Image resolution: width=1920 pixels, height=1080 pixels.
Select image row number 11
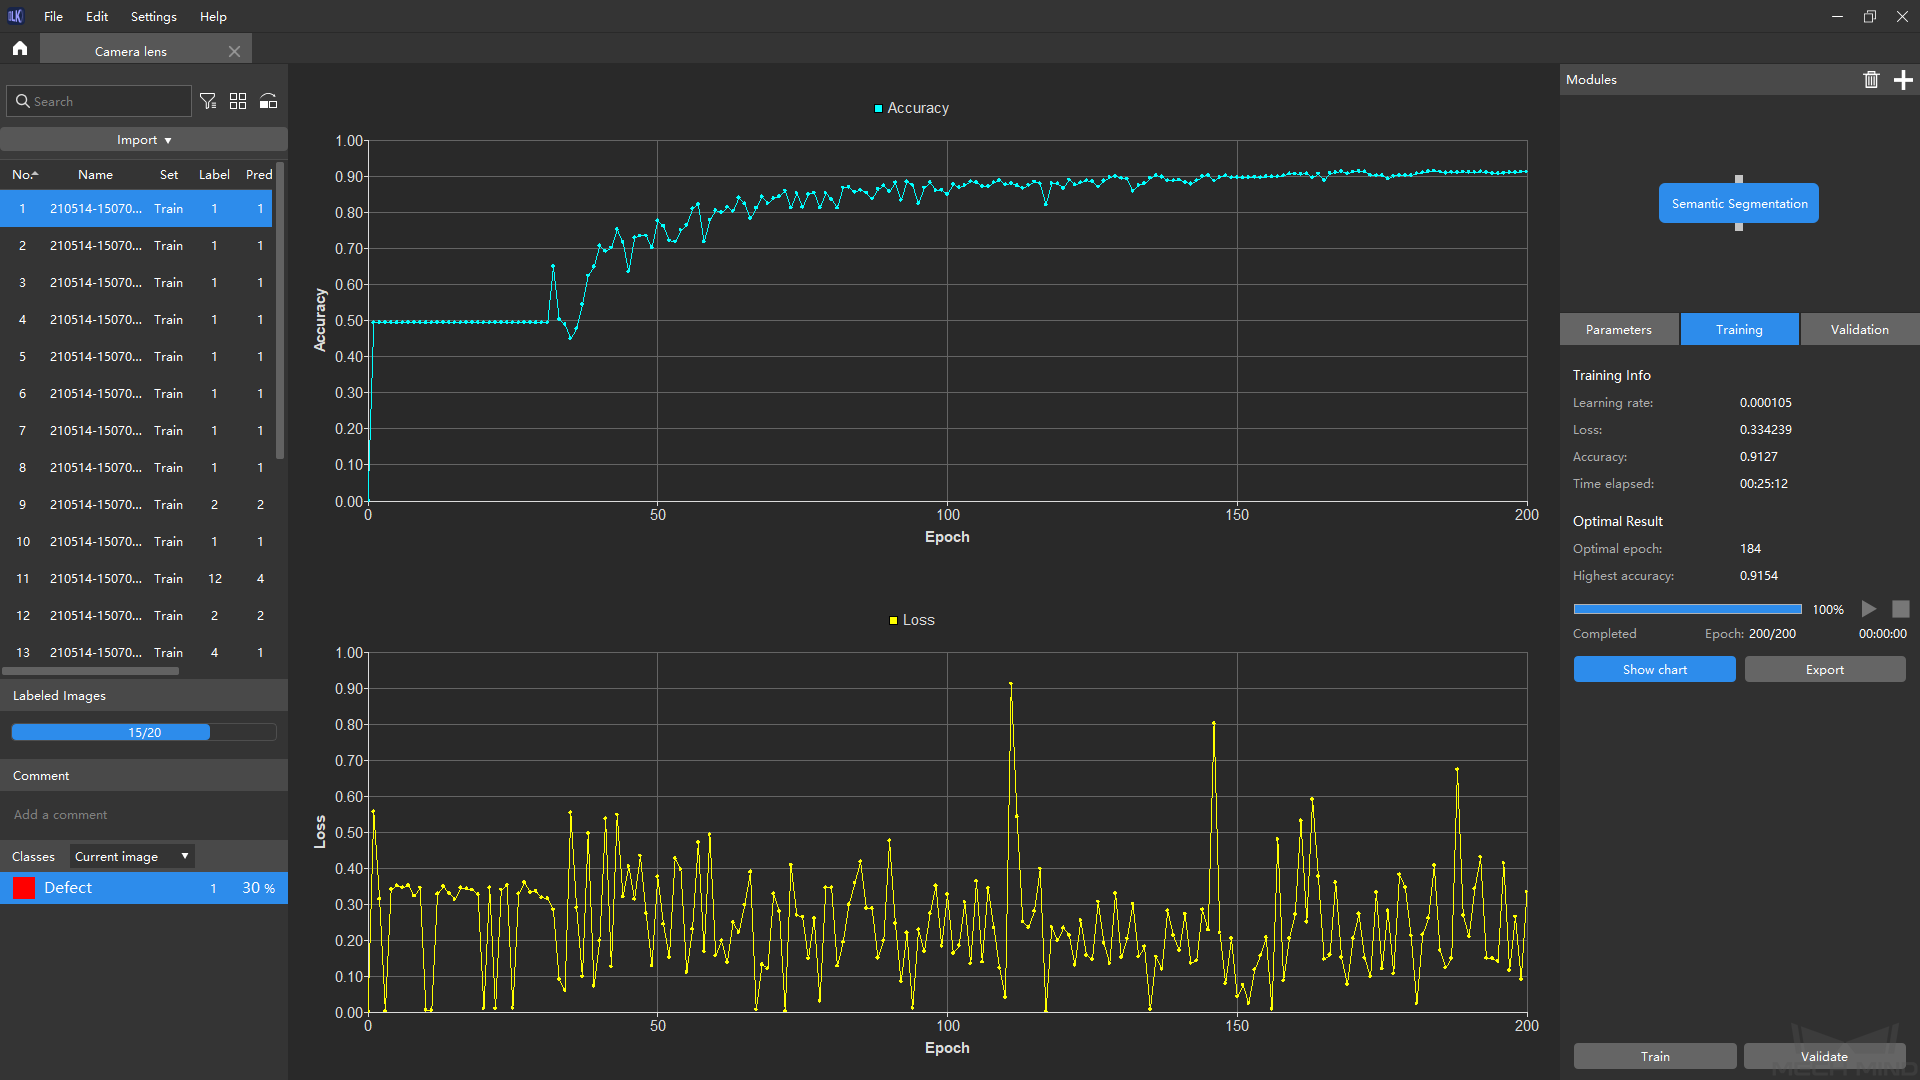pos(137,579)
